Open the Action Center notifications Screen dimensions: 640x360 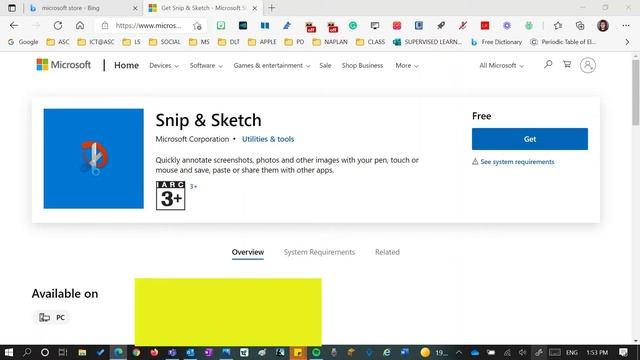pyautogui.click(x=623, y=352)
